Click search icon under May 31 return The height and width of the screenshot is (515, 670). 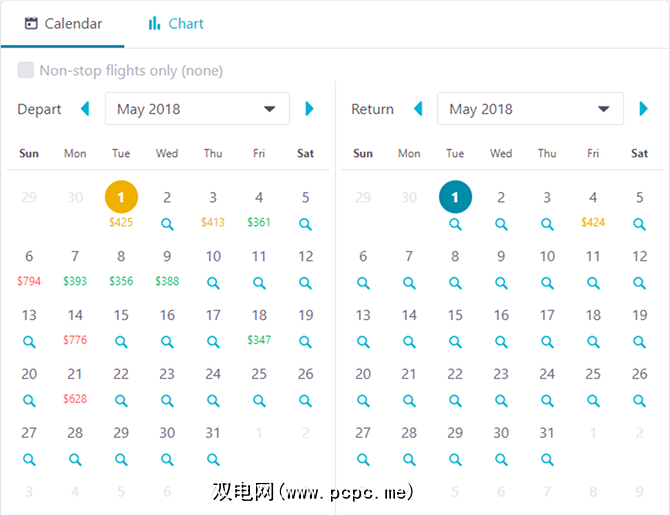coord(547,459)
